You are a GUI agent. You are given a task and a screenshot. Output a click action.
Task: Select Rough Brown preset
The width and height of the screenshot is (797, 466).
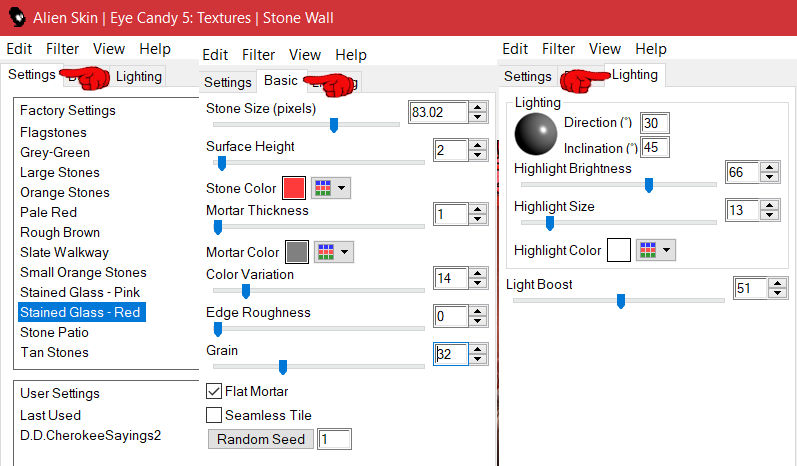pos(59,232)
